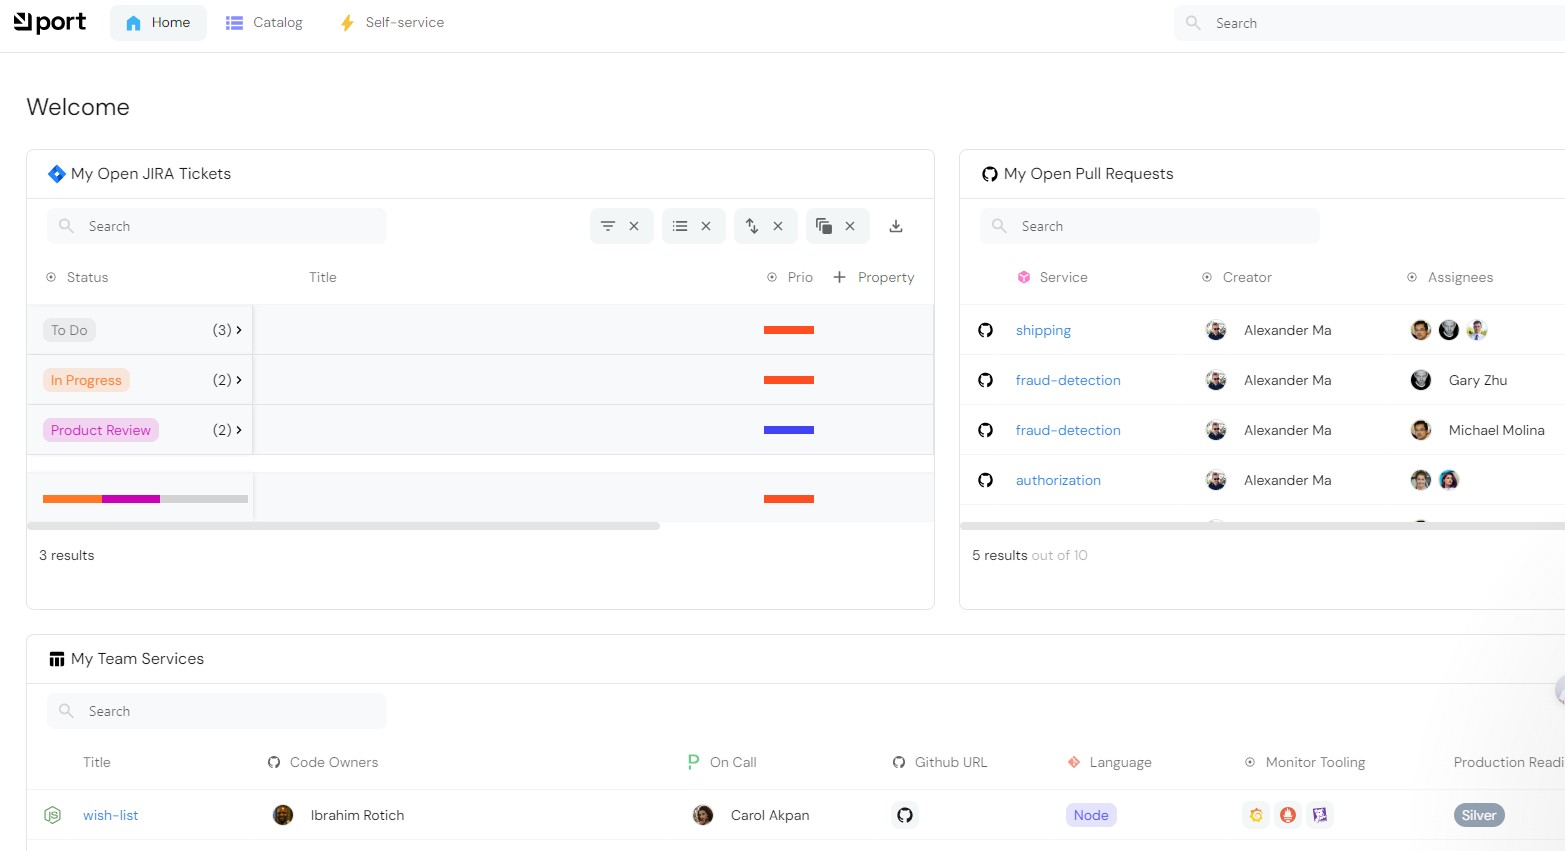Click the list view icon in JIRA toolbar
The image size is (1565, 851).
[680, 226]
